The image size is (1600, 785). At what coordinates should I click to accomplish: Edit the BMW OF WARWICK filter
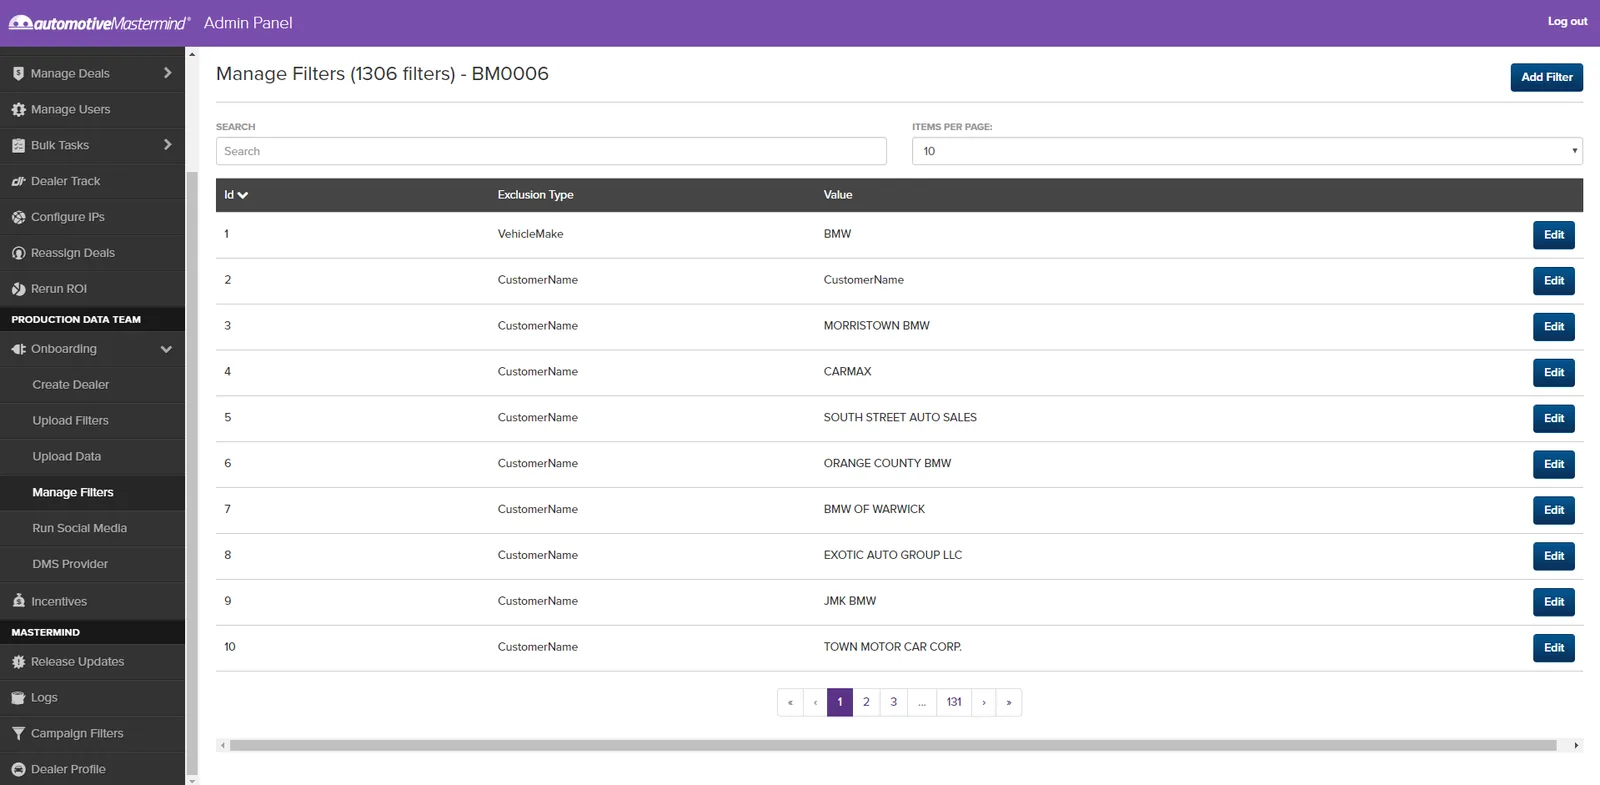click(1553, 511)
